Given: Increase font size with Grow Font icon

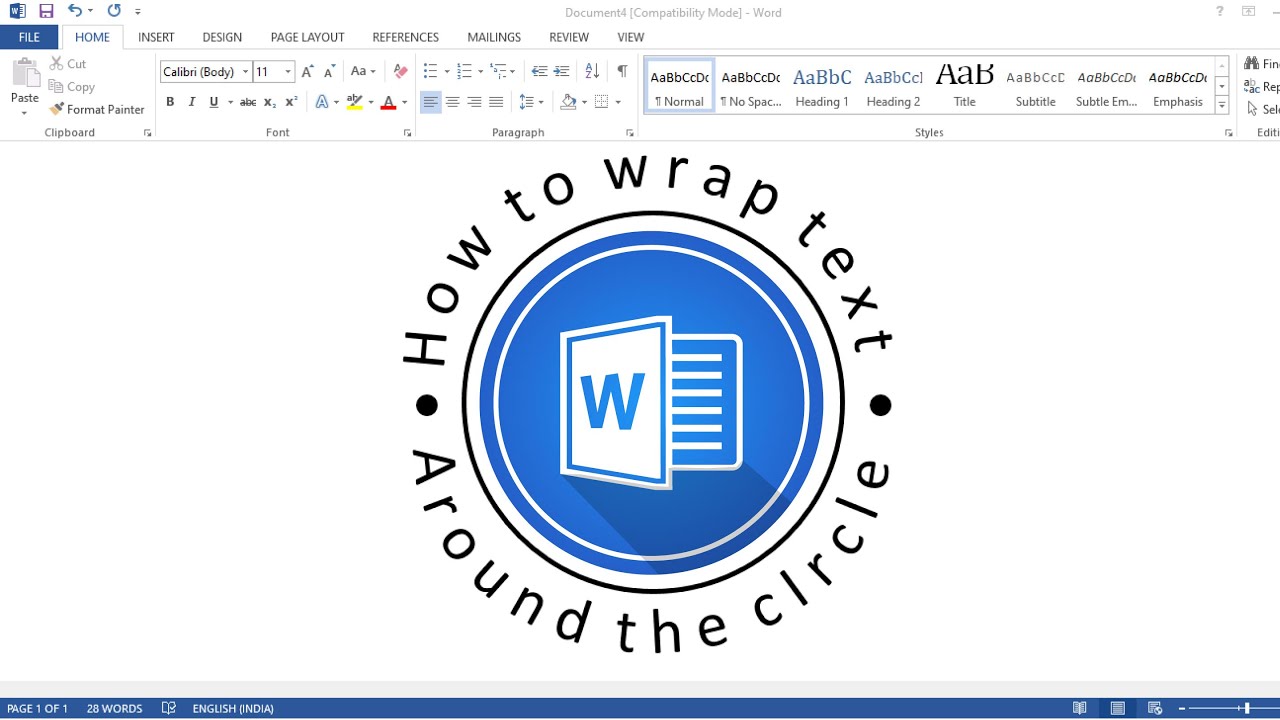Looking at the screenshot, I should tap(308, 72).
